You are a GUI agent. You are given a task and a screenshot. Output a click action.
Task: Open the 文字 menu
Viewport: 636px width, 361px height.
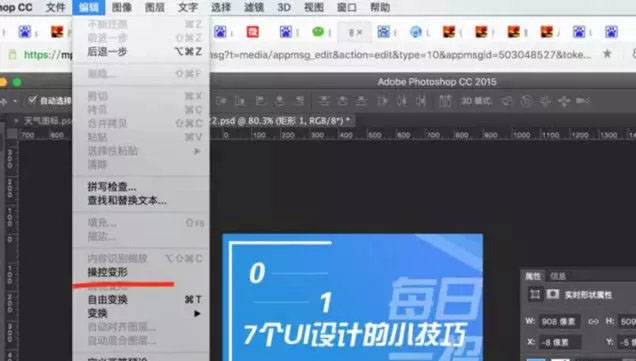pos(188,7)
